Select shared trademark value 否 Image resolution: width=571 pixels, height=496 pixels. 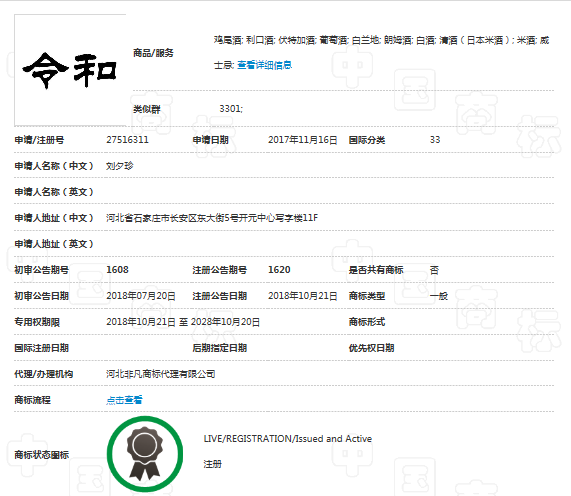(434, 270)
